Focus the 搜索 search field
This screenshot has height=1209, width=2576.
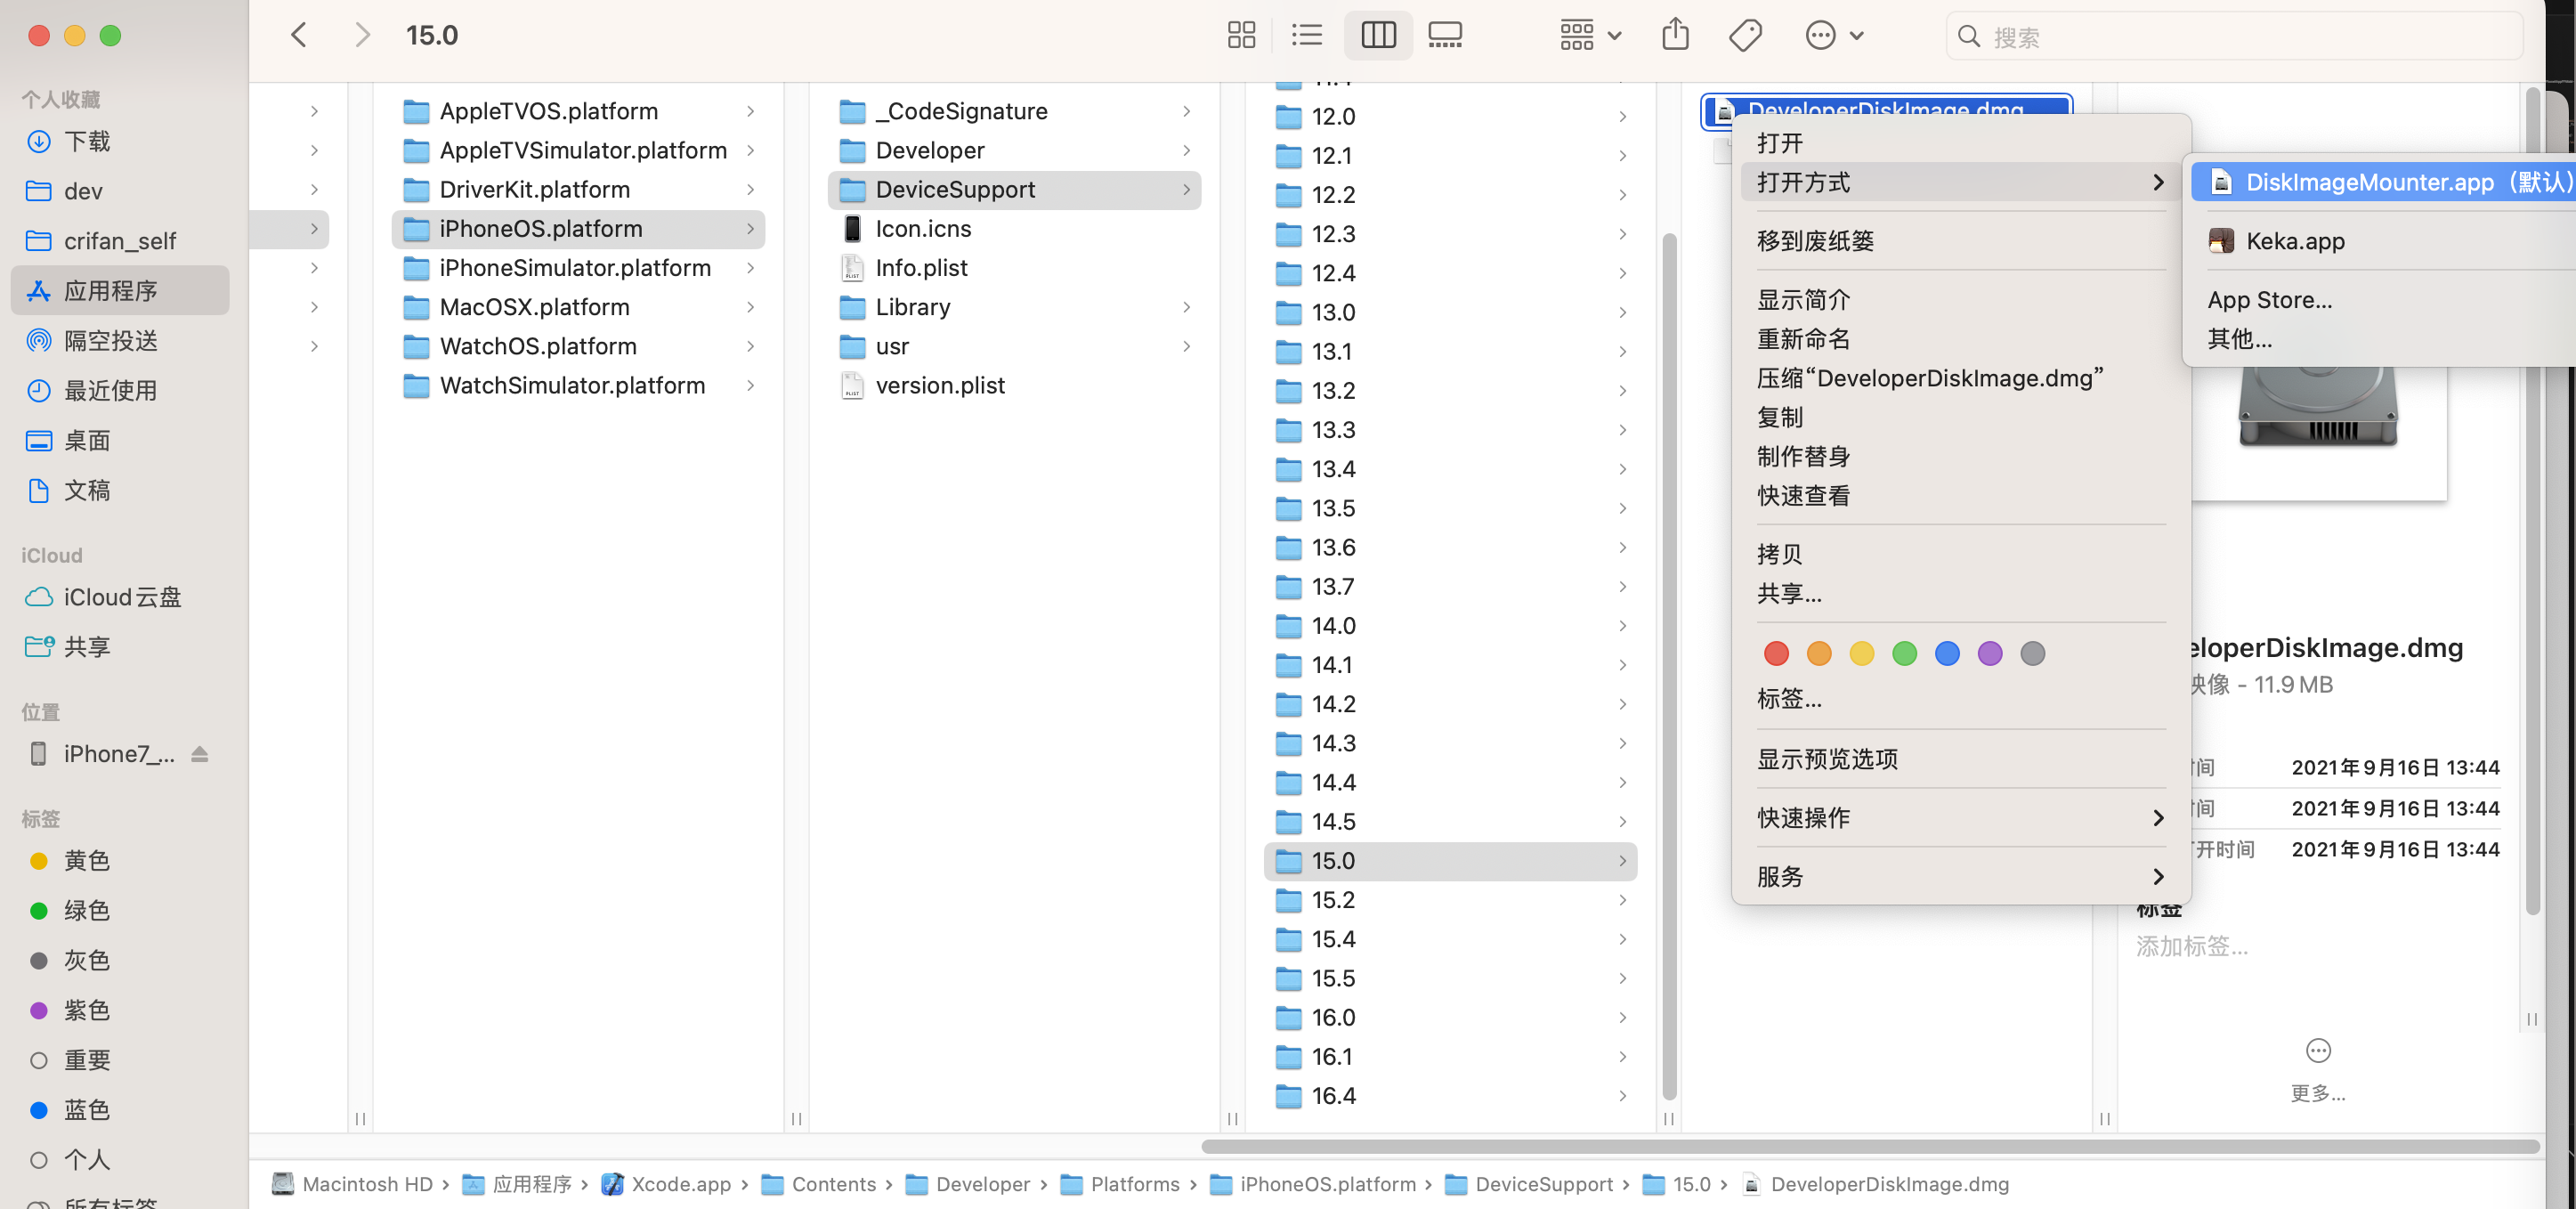coord(2234,37)
